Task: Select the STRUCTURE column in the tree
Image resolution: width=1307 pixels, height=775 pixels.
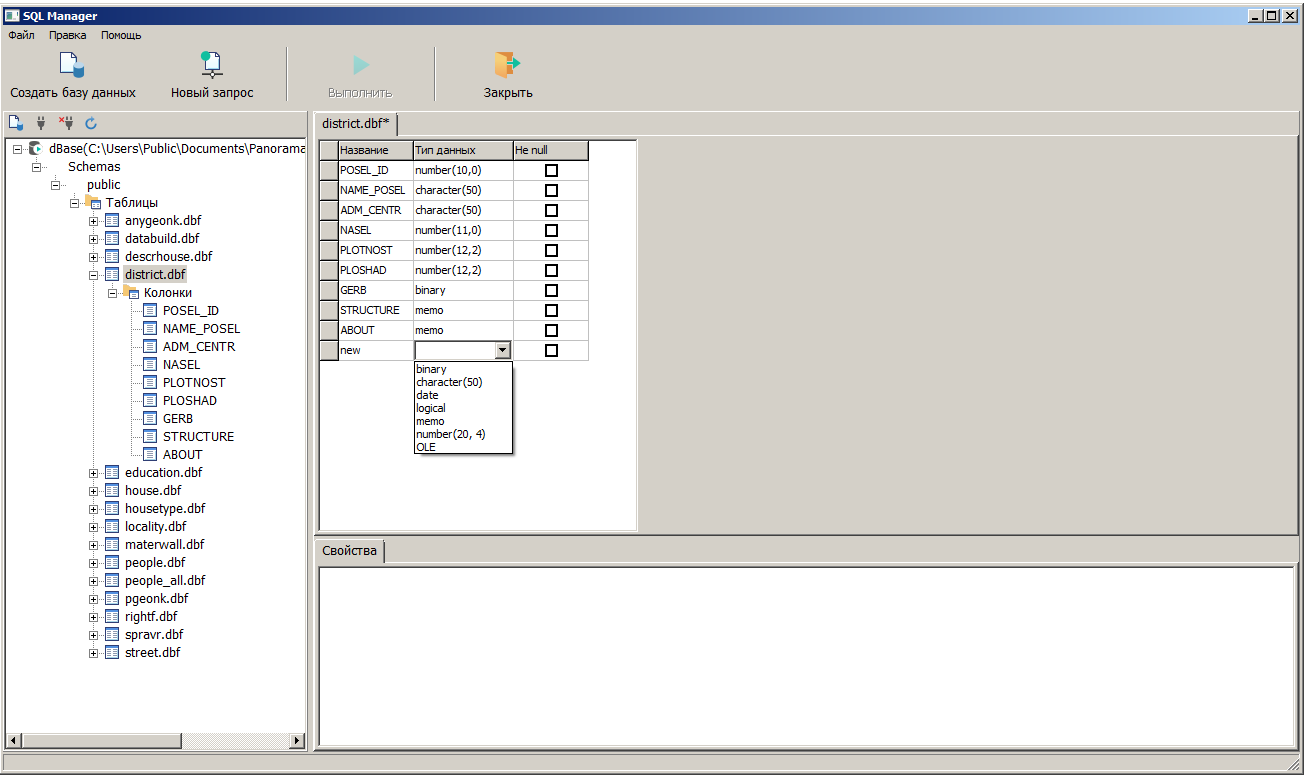Action: tap(198, 437)
